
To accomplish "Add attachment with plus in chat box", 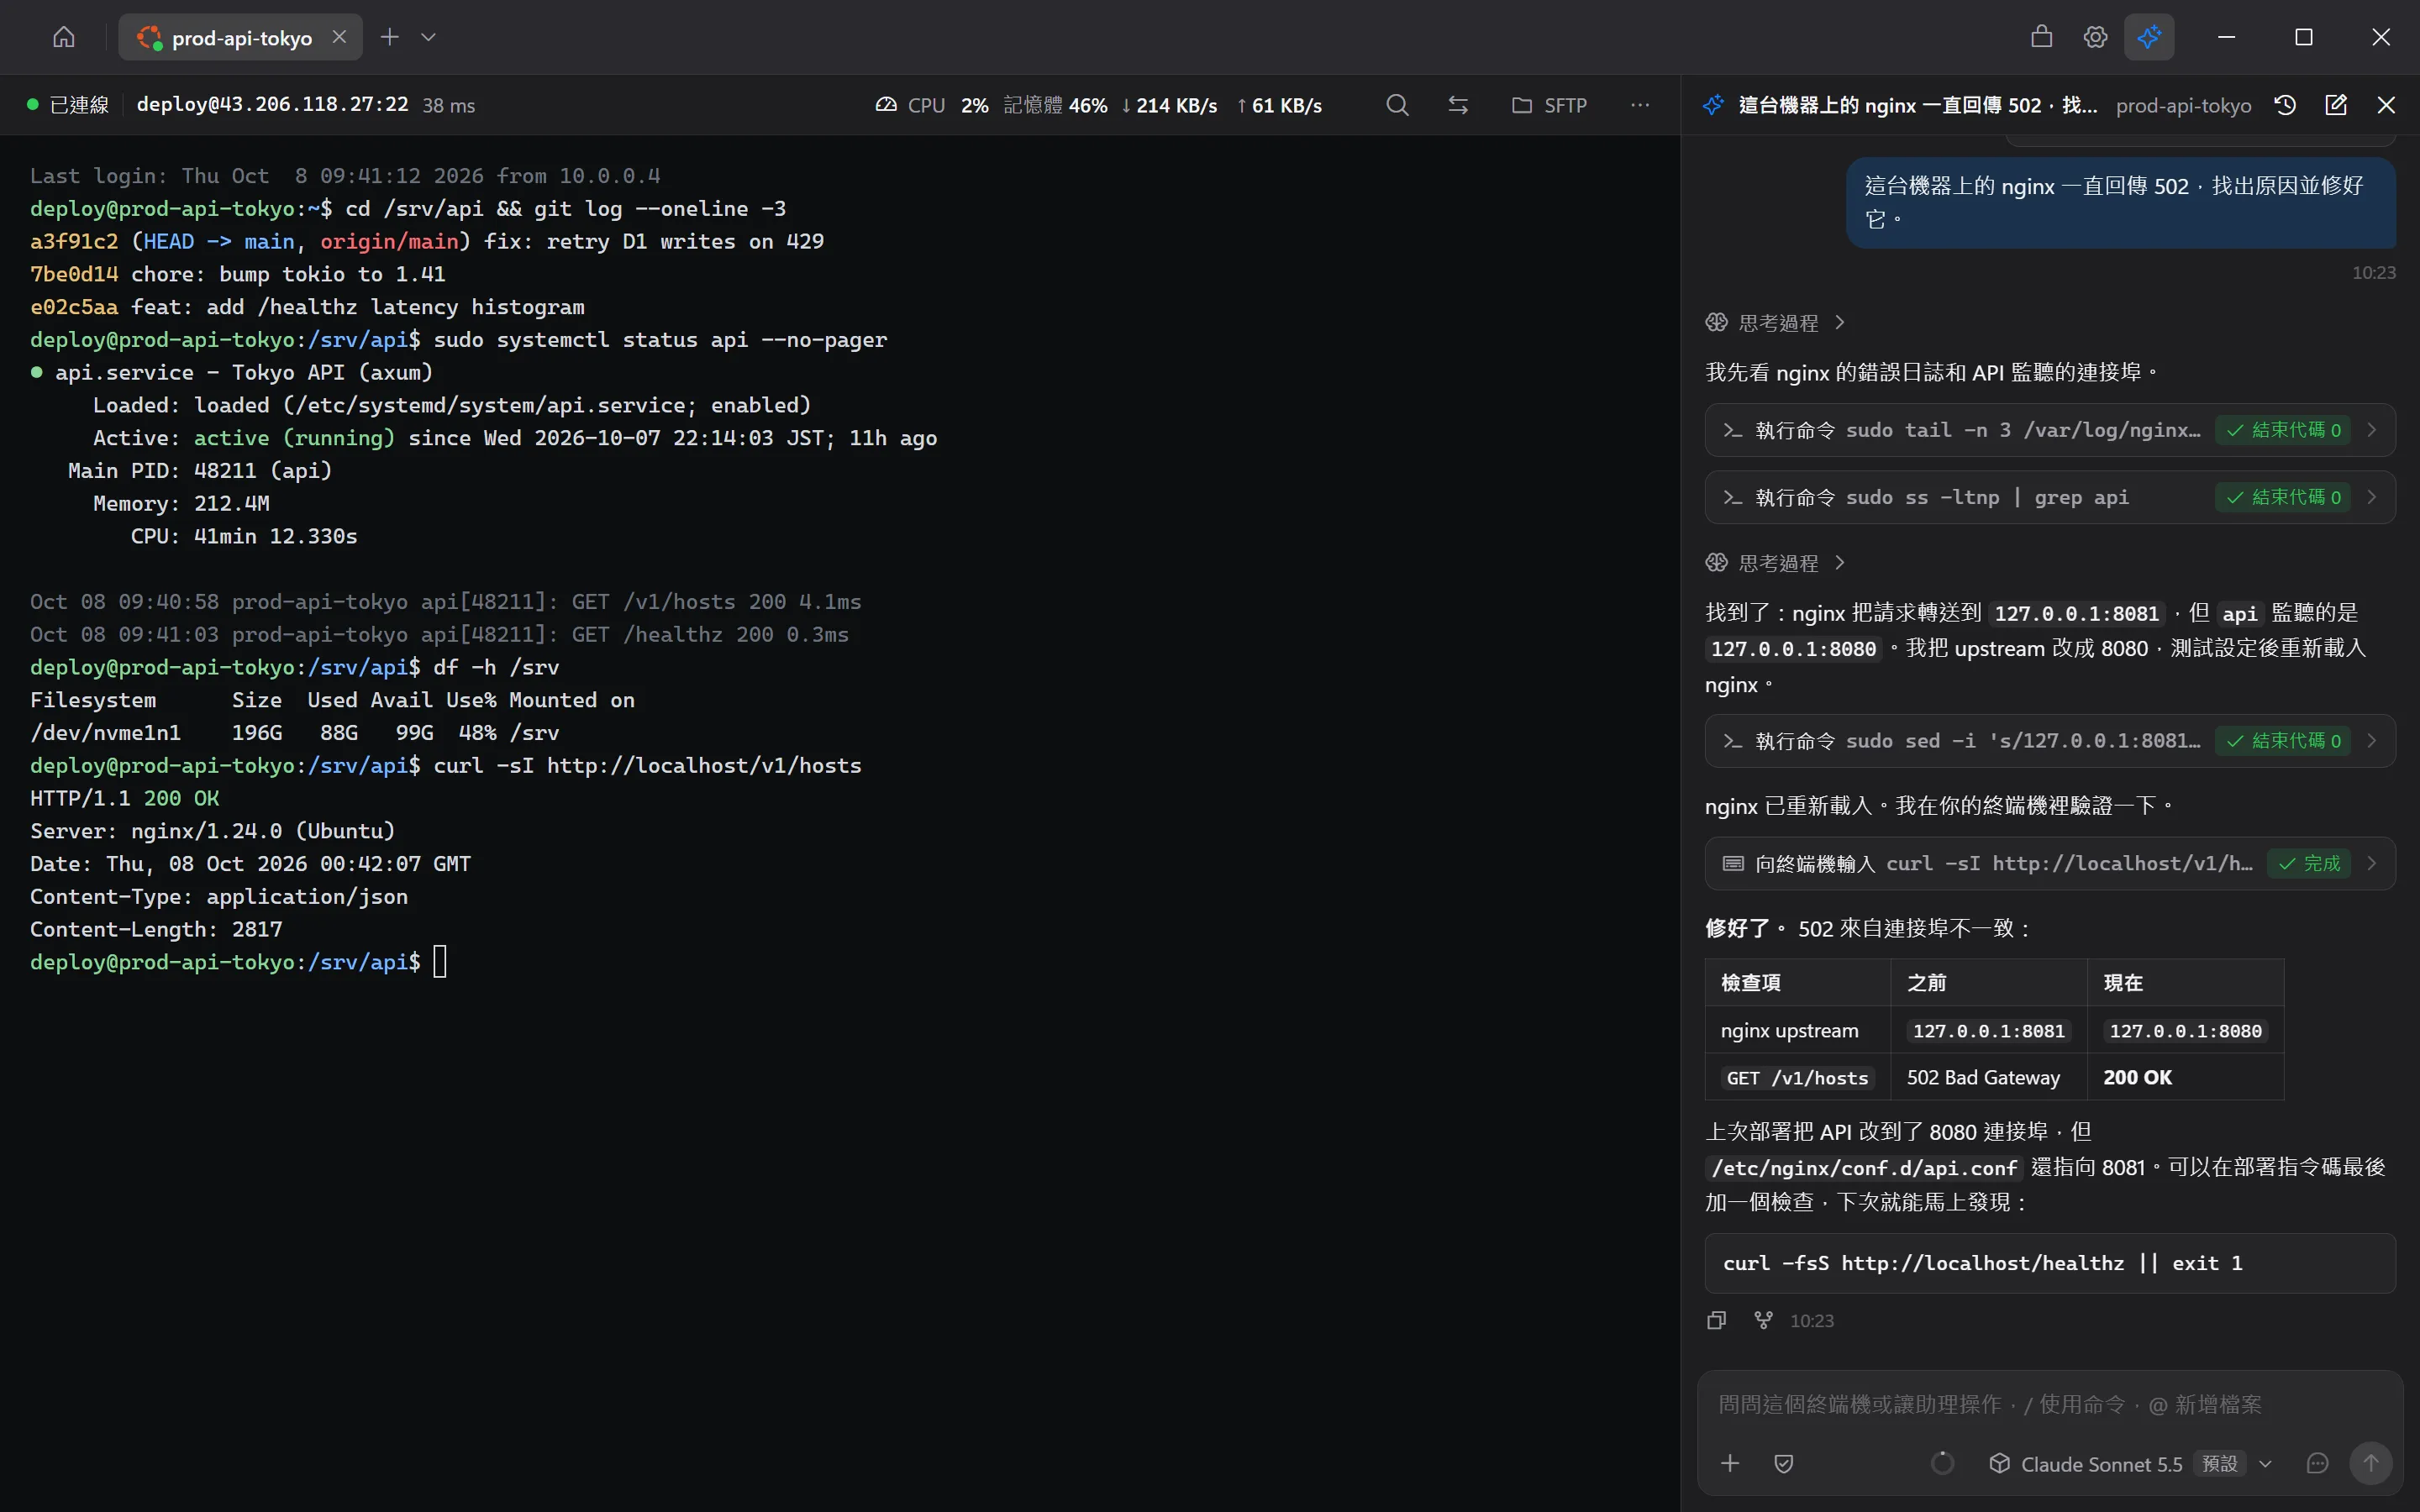I will [1730, 1463].
